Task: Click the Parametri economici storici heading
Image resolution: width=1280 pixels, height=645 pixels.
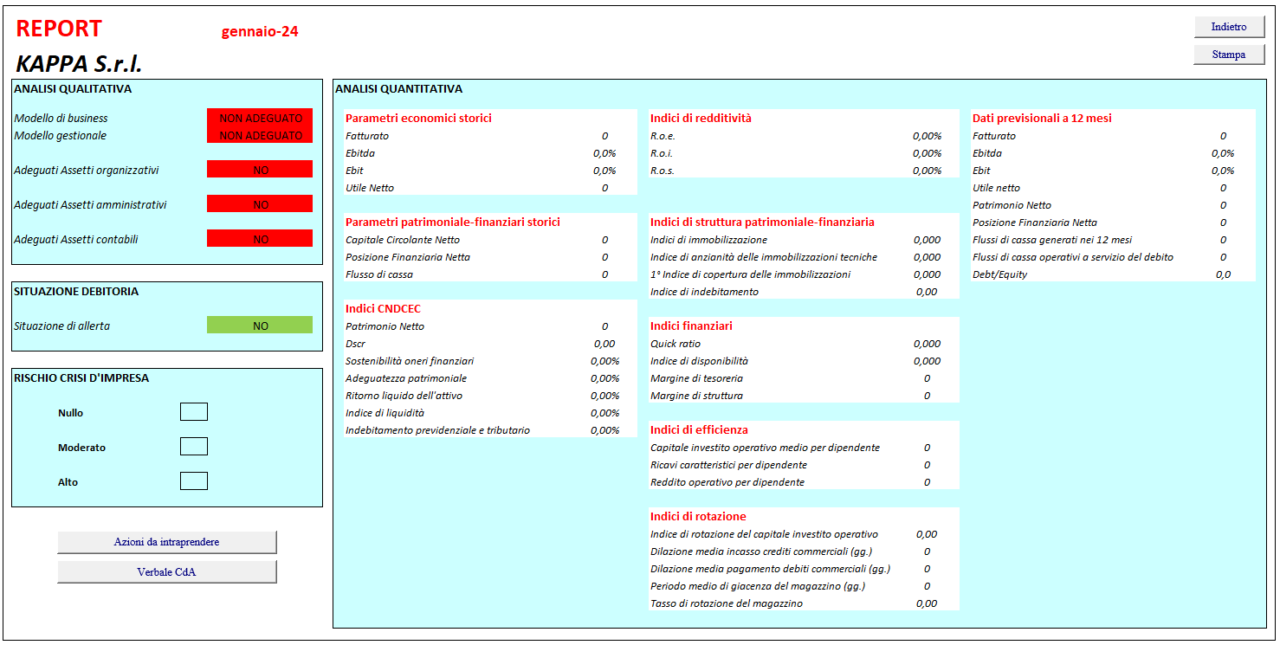Action: (418, 118)
